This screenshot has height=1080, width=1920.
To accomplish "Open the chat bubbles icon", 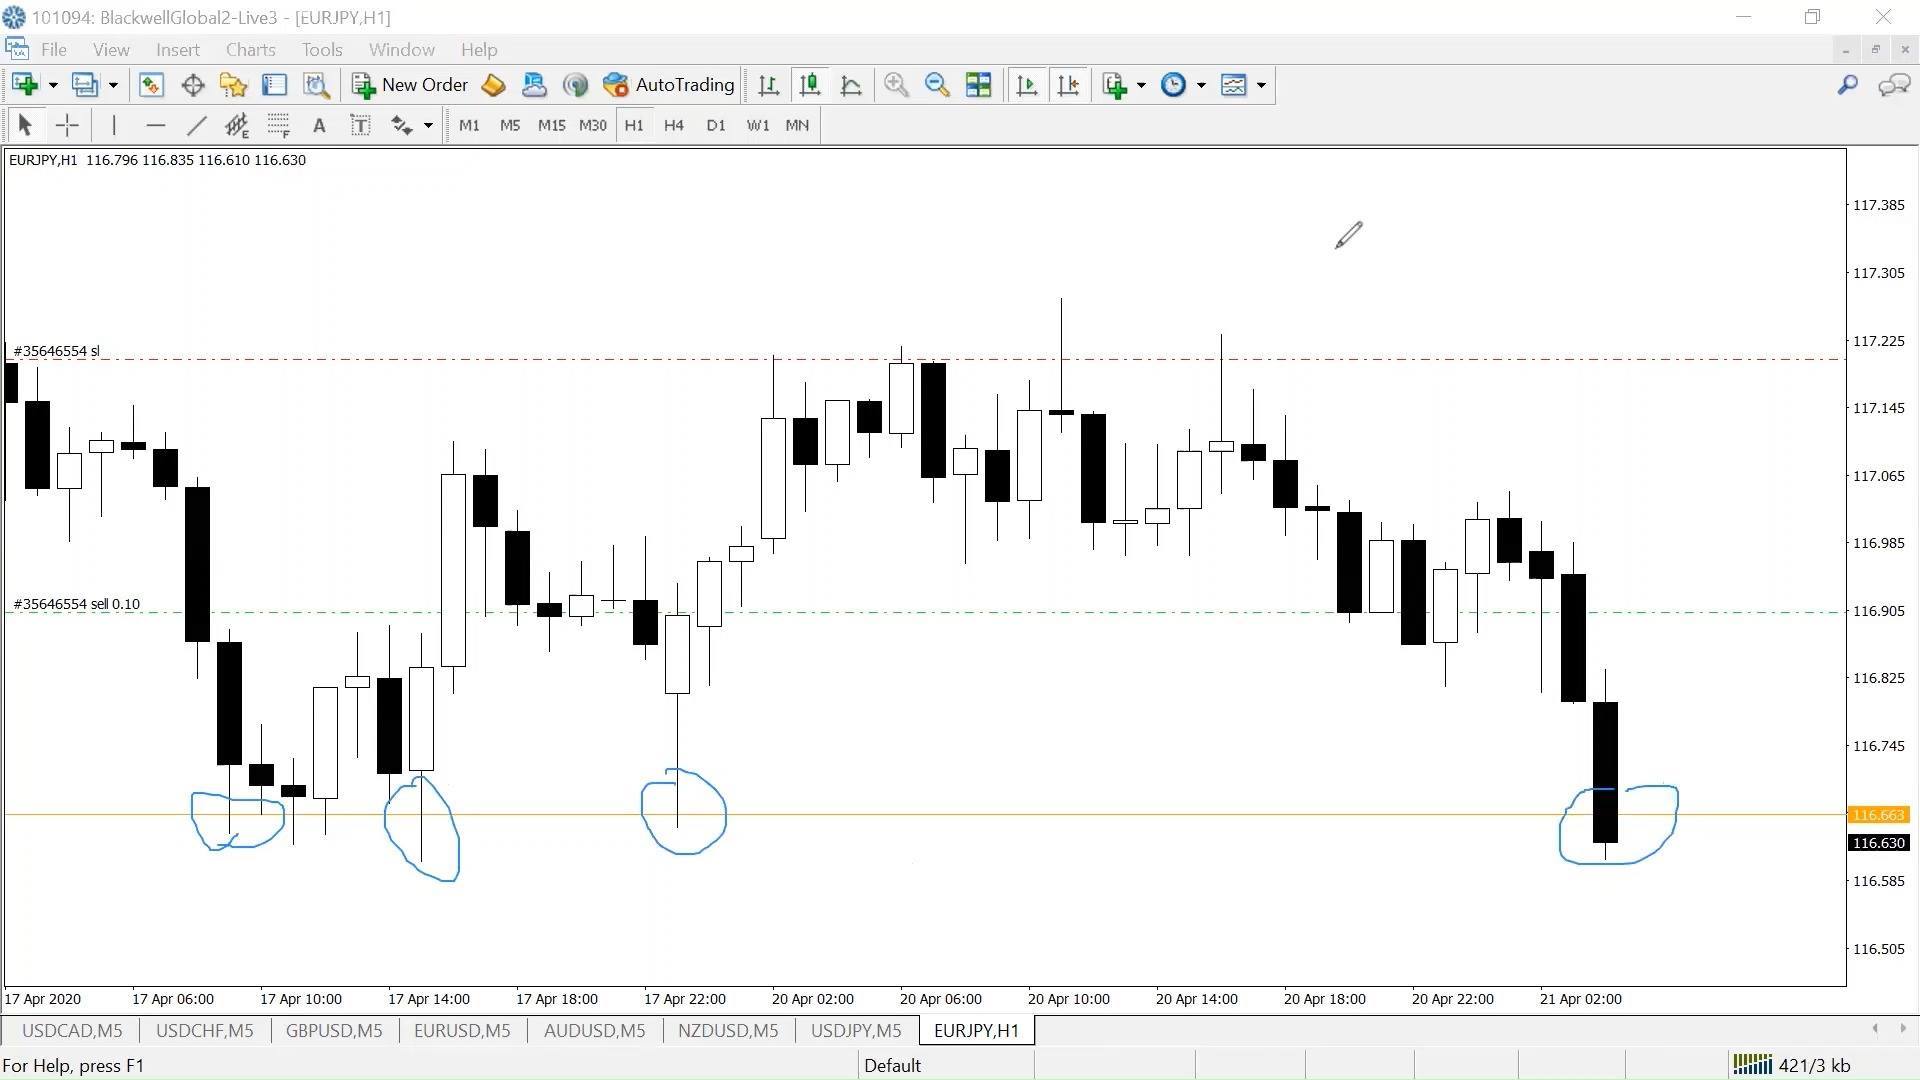I will click(x=1894, y=85).
